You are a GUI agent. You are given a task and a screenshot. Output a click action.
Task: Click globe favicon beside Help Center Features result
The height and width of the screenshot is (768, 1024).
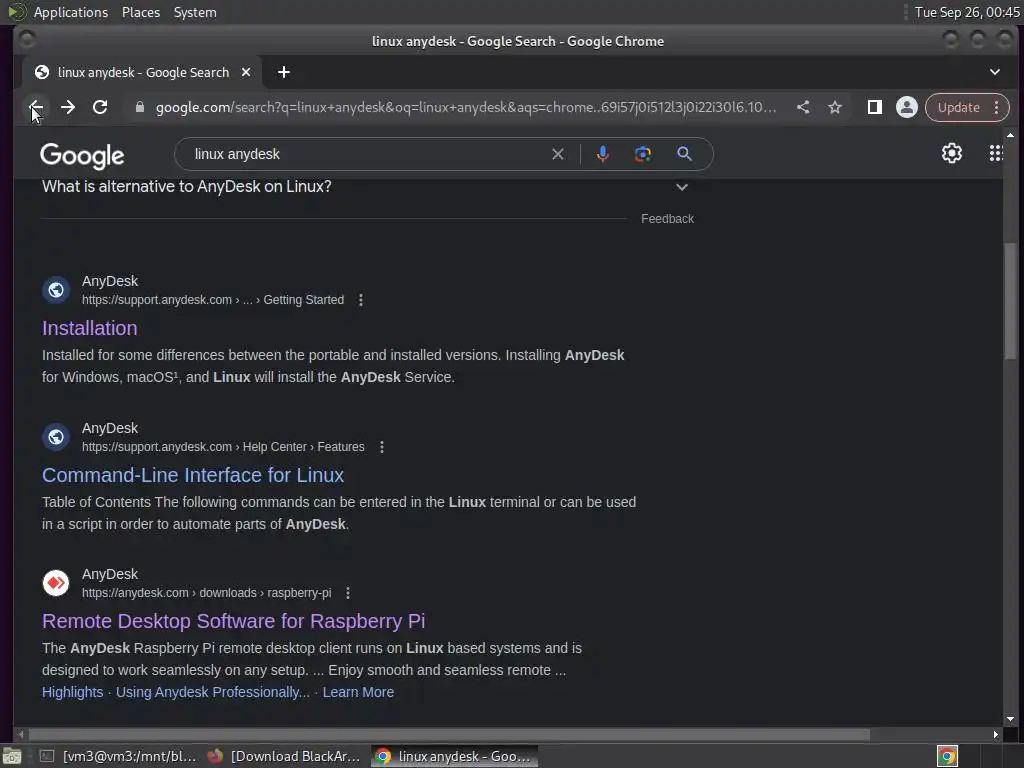coord(56,436)
